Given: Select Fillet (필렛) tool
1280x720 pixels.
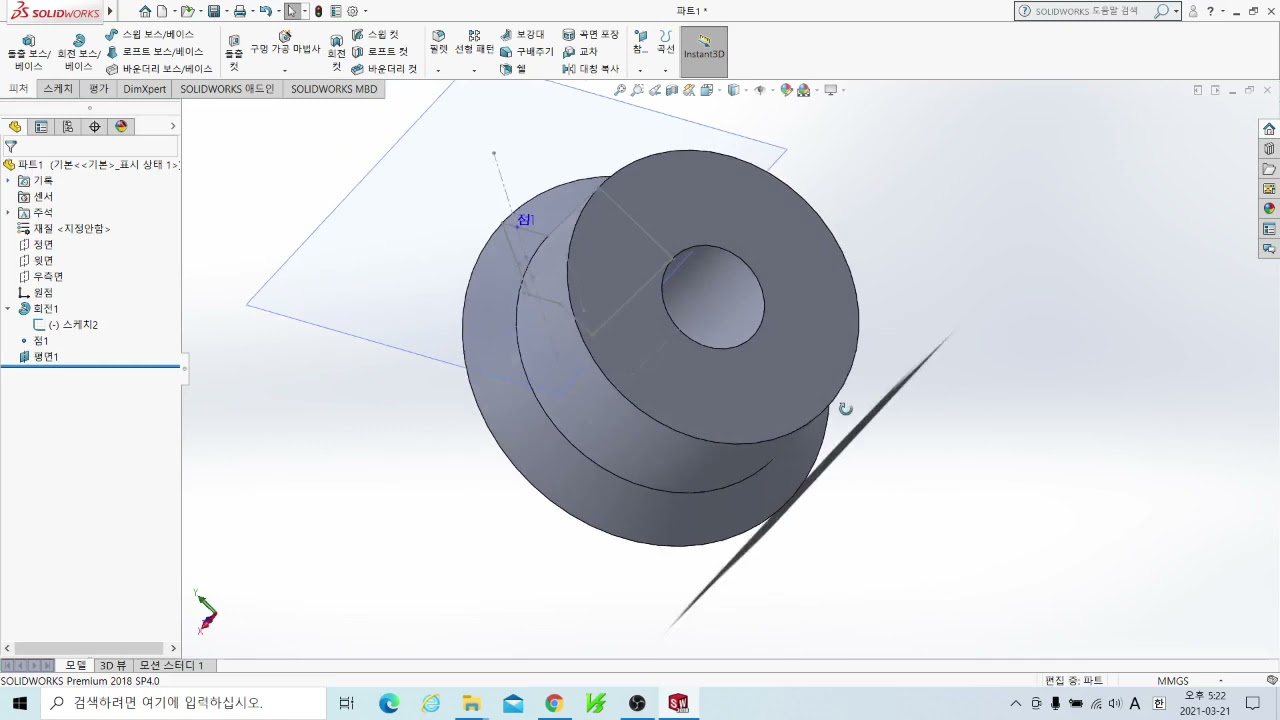Looking at the screenshot, I should click(438, 42).
